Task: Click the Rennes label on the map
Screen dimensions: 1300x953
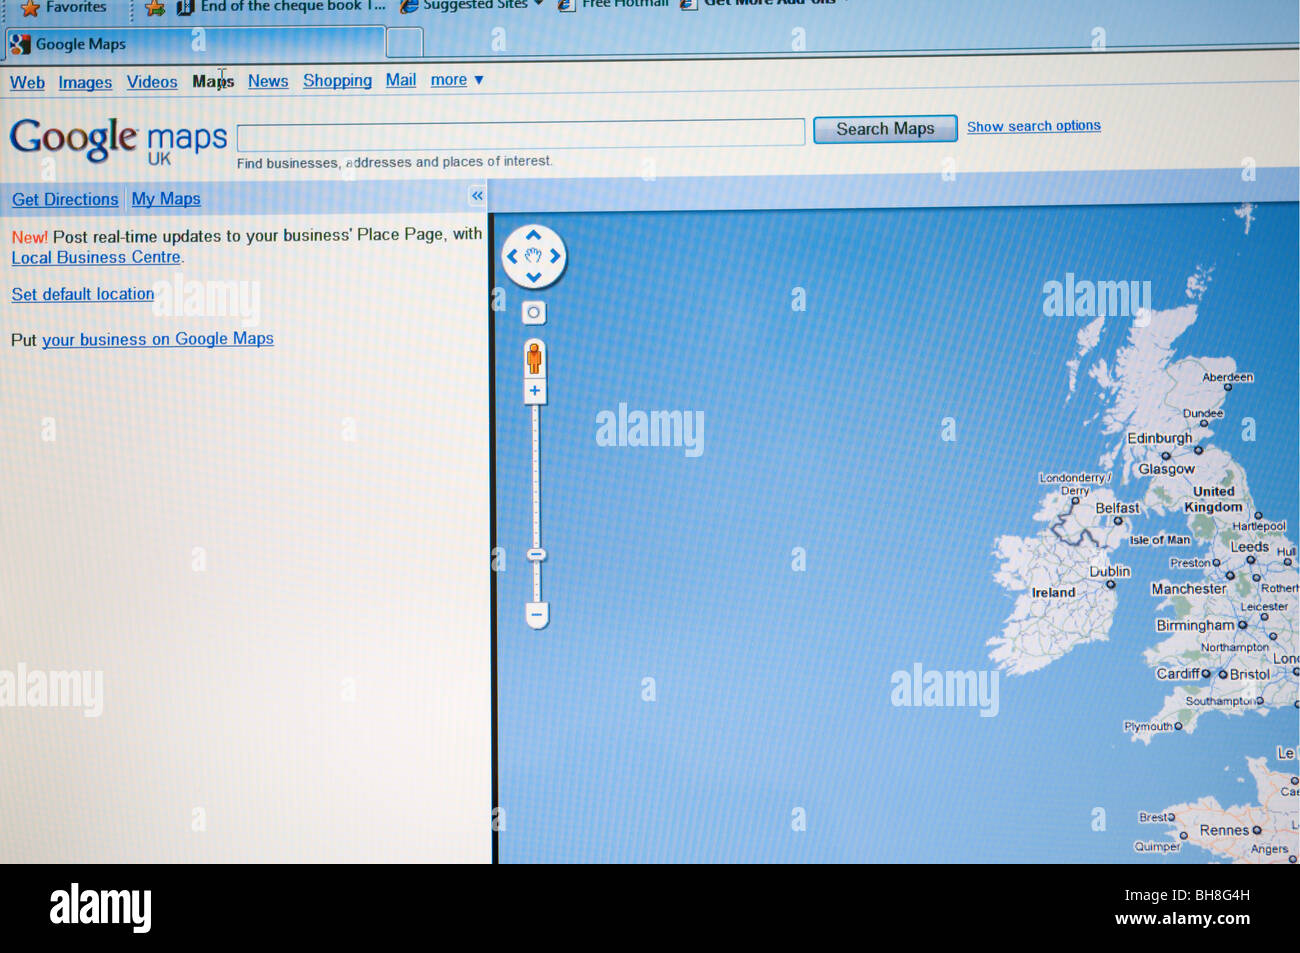Action: (1224, 830)
